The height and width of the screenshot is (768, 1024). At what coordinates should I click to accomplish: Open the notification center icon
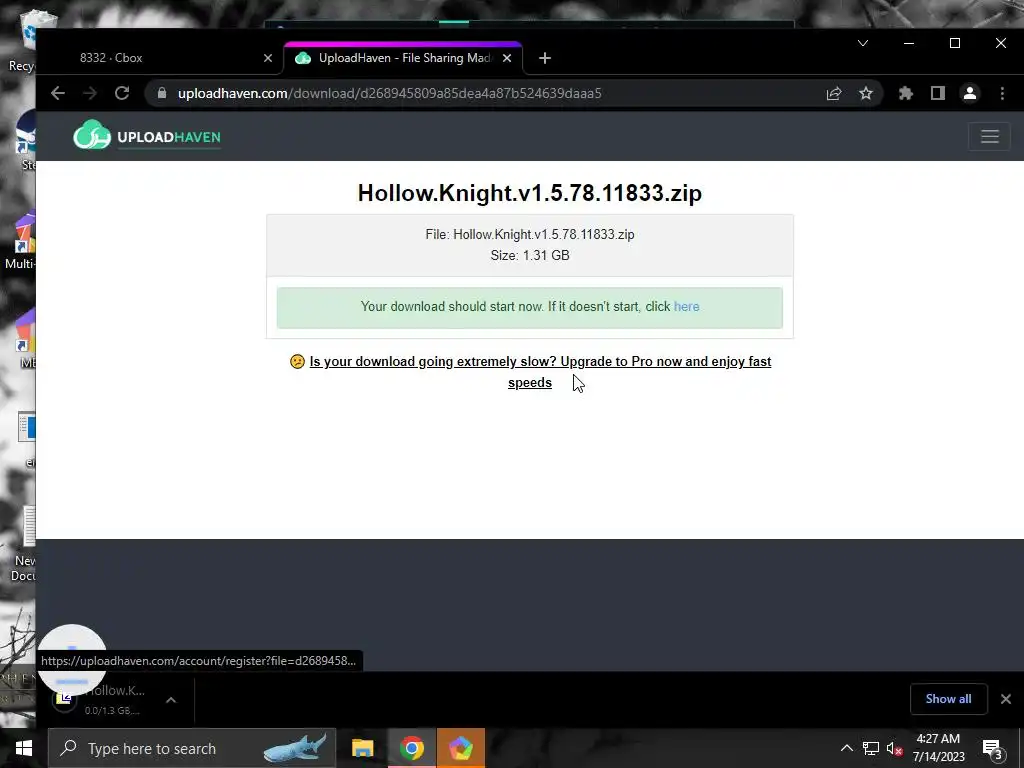click(992, 749)
